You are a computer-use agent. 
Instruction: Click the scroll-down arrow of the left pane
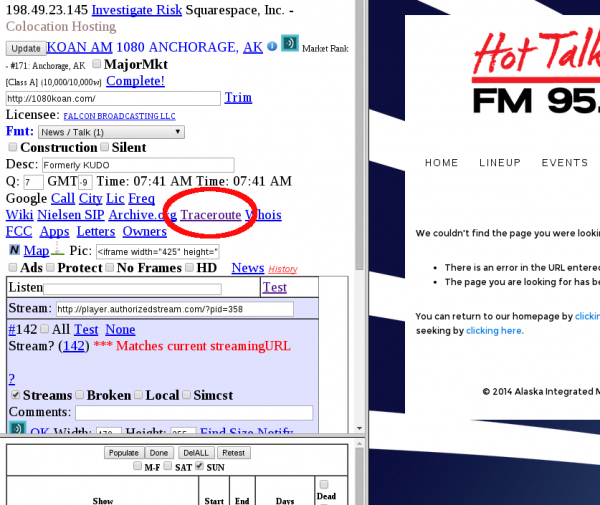pos(359,428)
